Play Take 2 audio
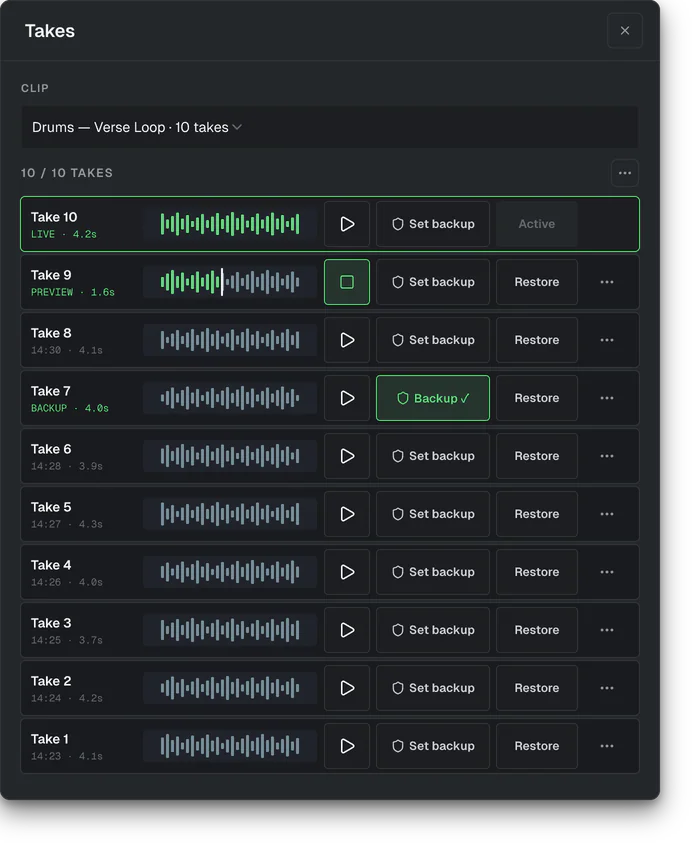700x860 pixels. pyautogui.click(x=347, y=688)
